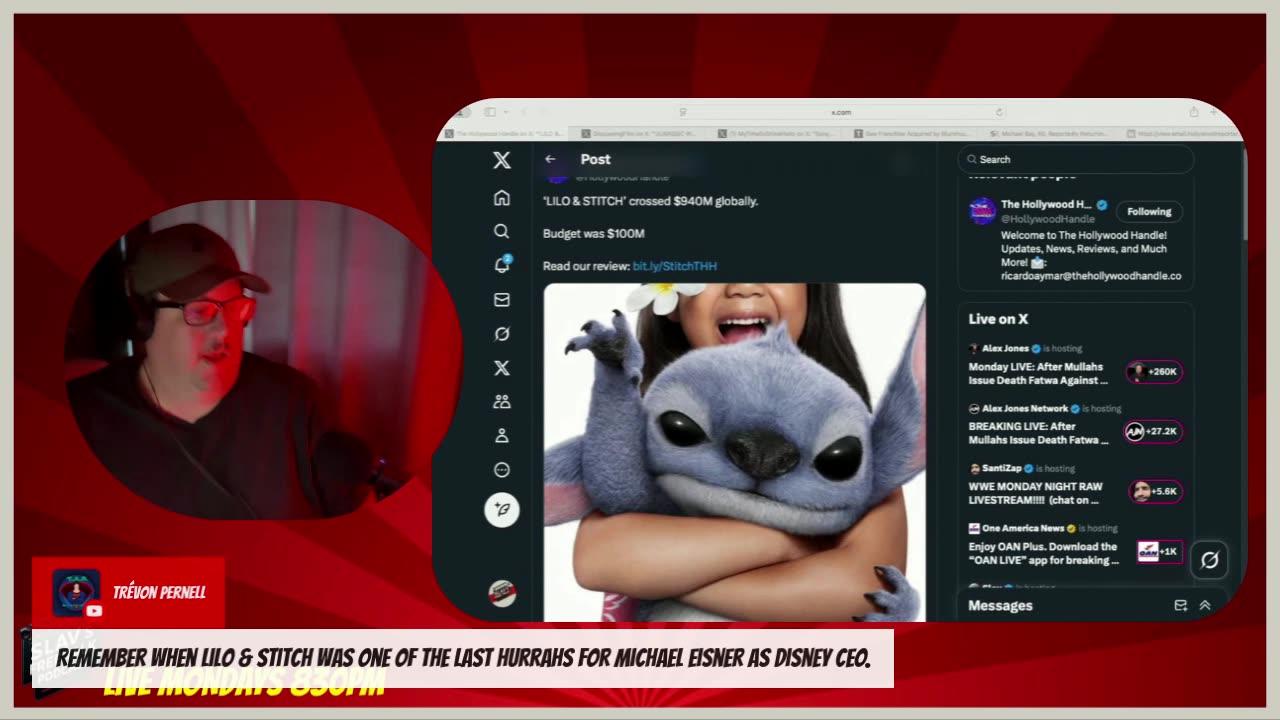
Task: Click the 'Live on X' heading
Action: (x=998, y=319)
